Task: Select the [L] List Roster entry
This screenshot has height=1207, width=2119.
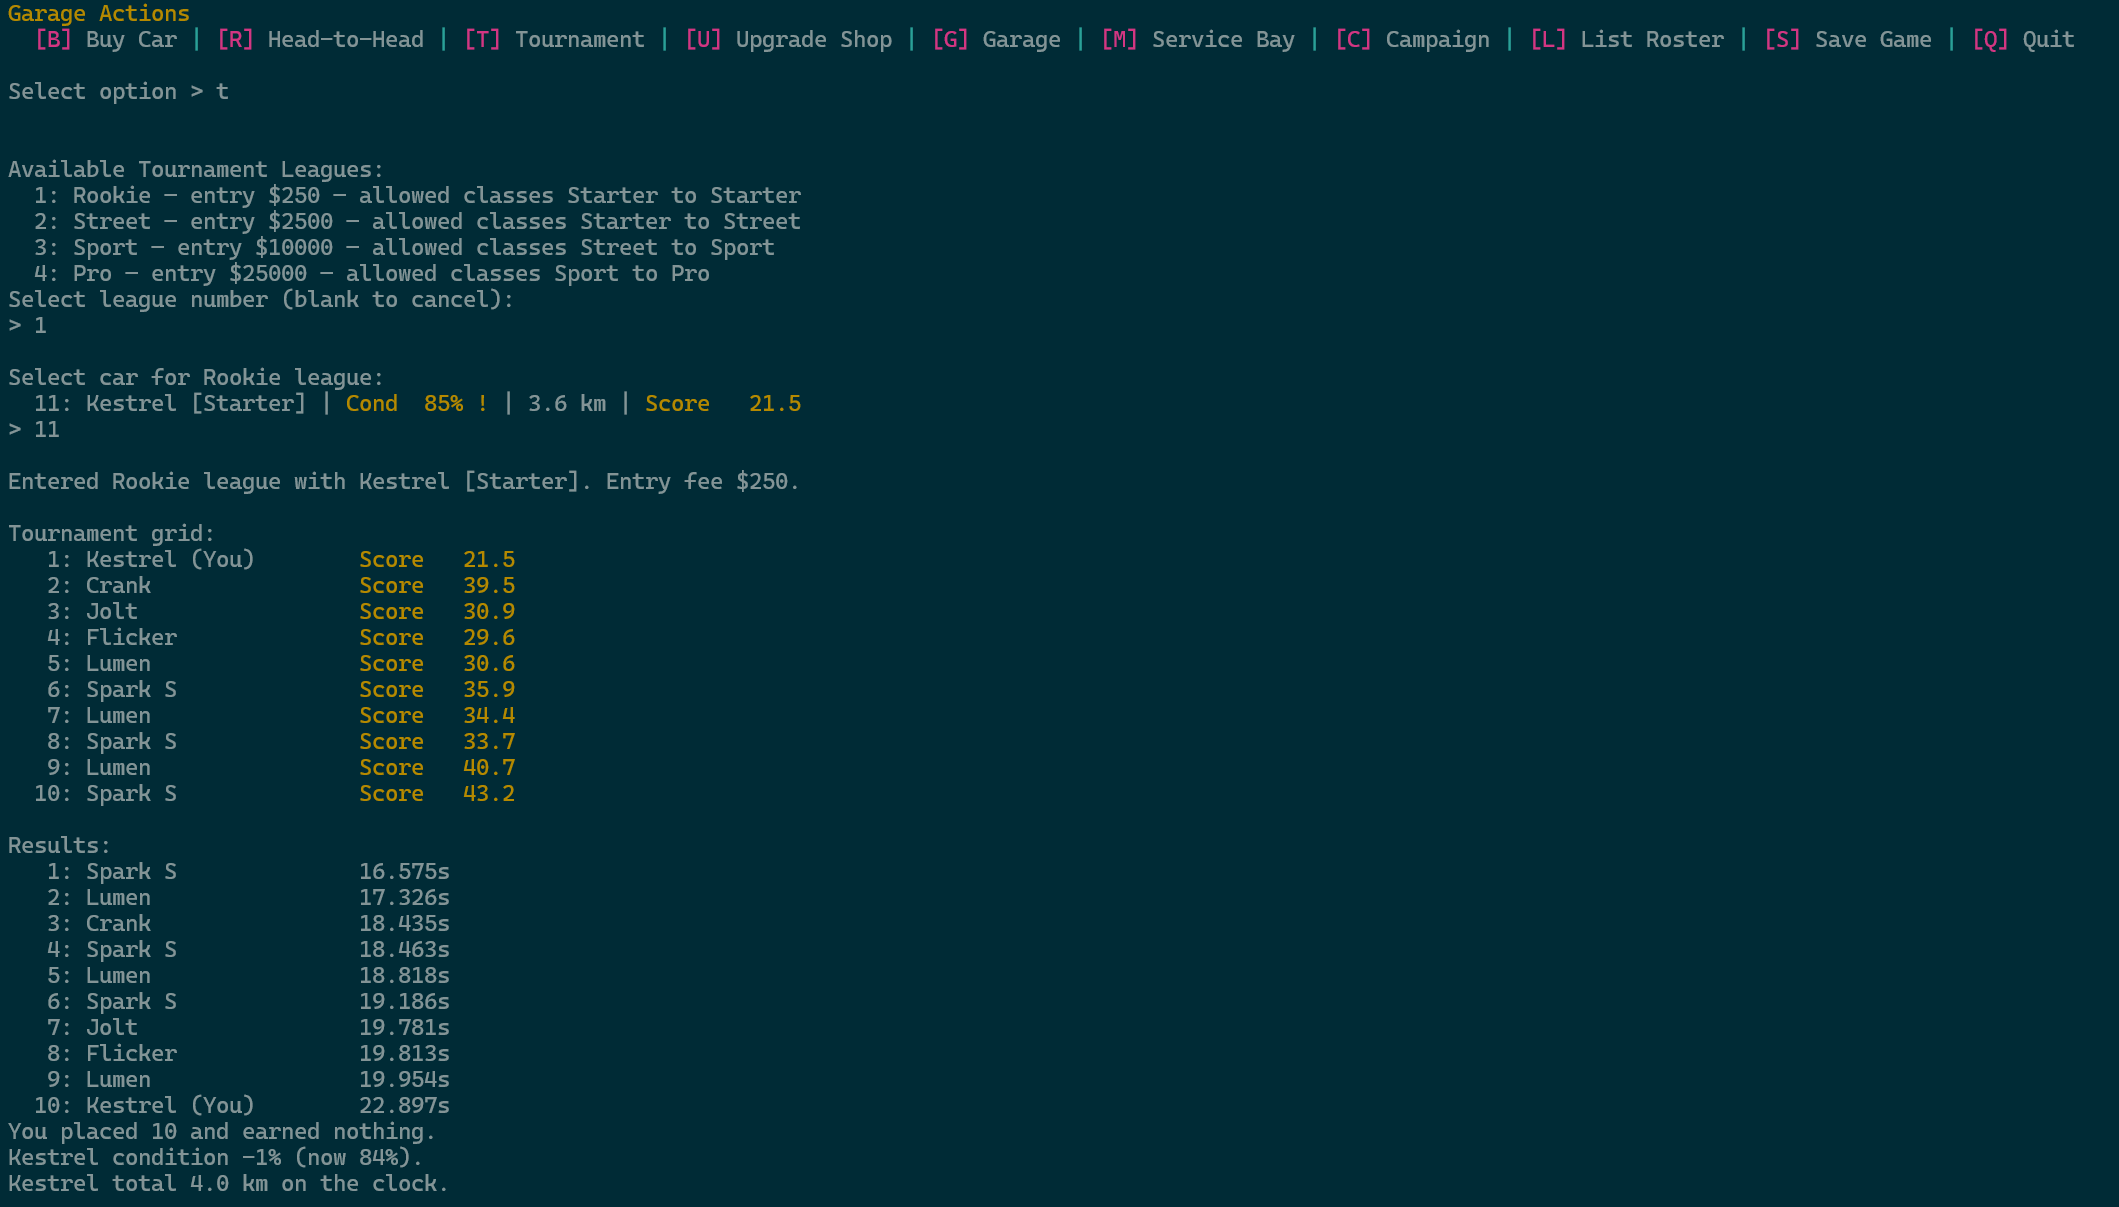Action: [x=1627, y=40]
